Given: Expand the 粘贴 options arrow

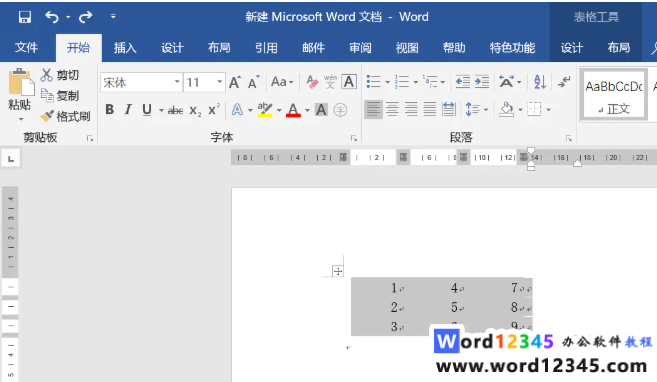Looking at the screenshot, I should [x=21, y=119].
